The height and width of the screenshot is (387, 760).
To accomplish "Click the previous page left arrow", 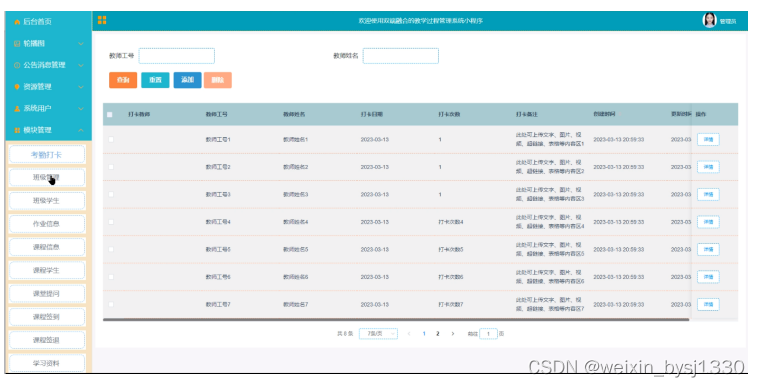I will click(x=409, y=334).
